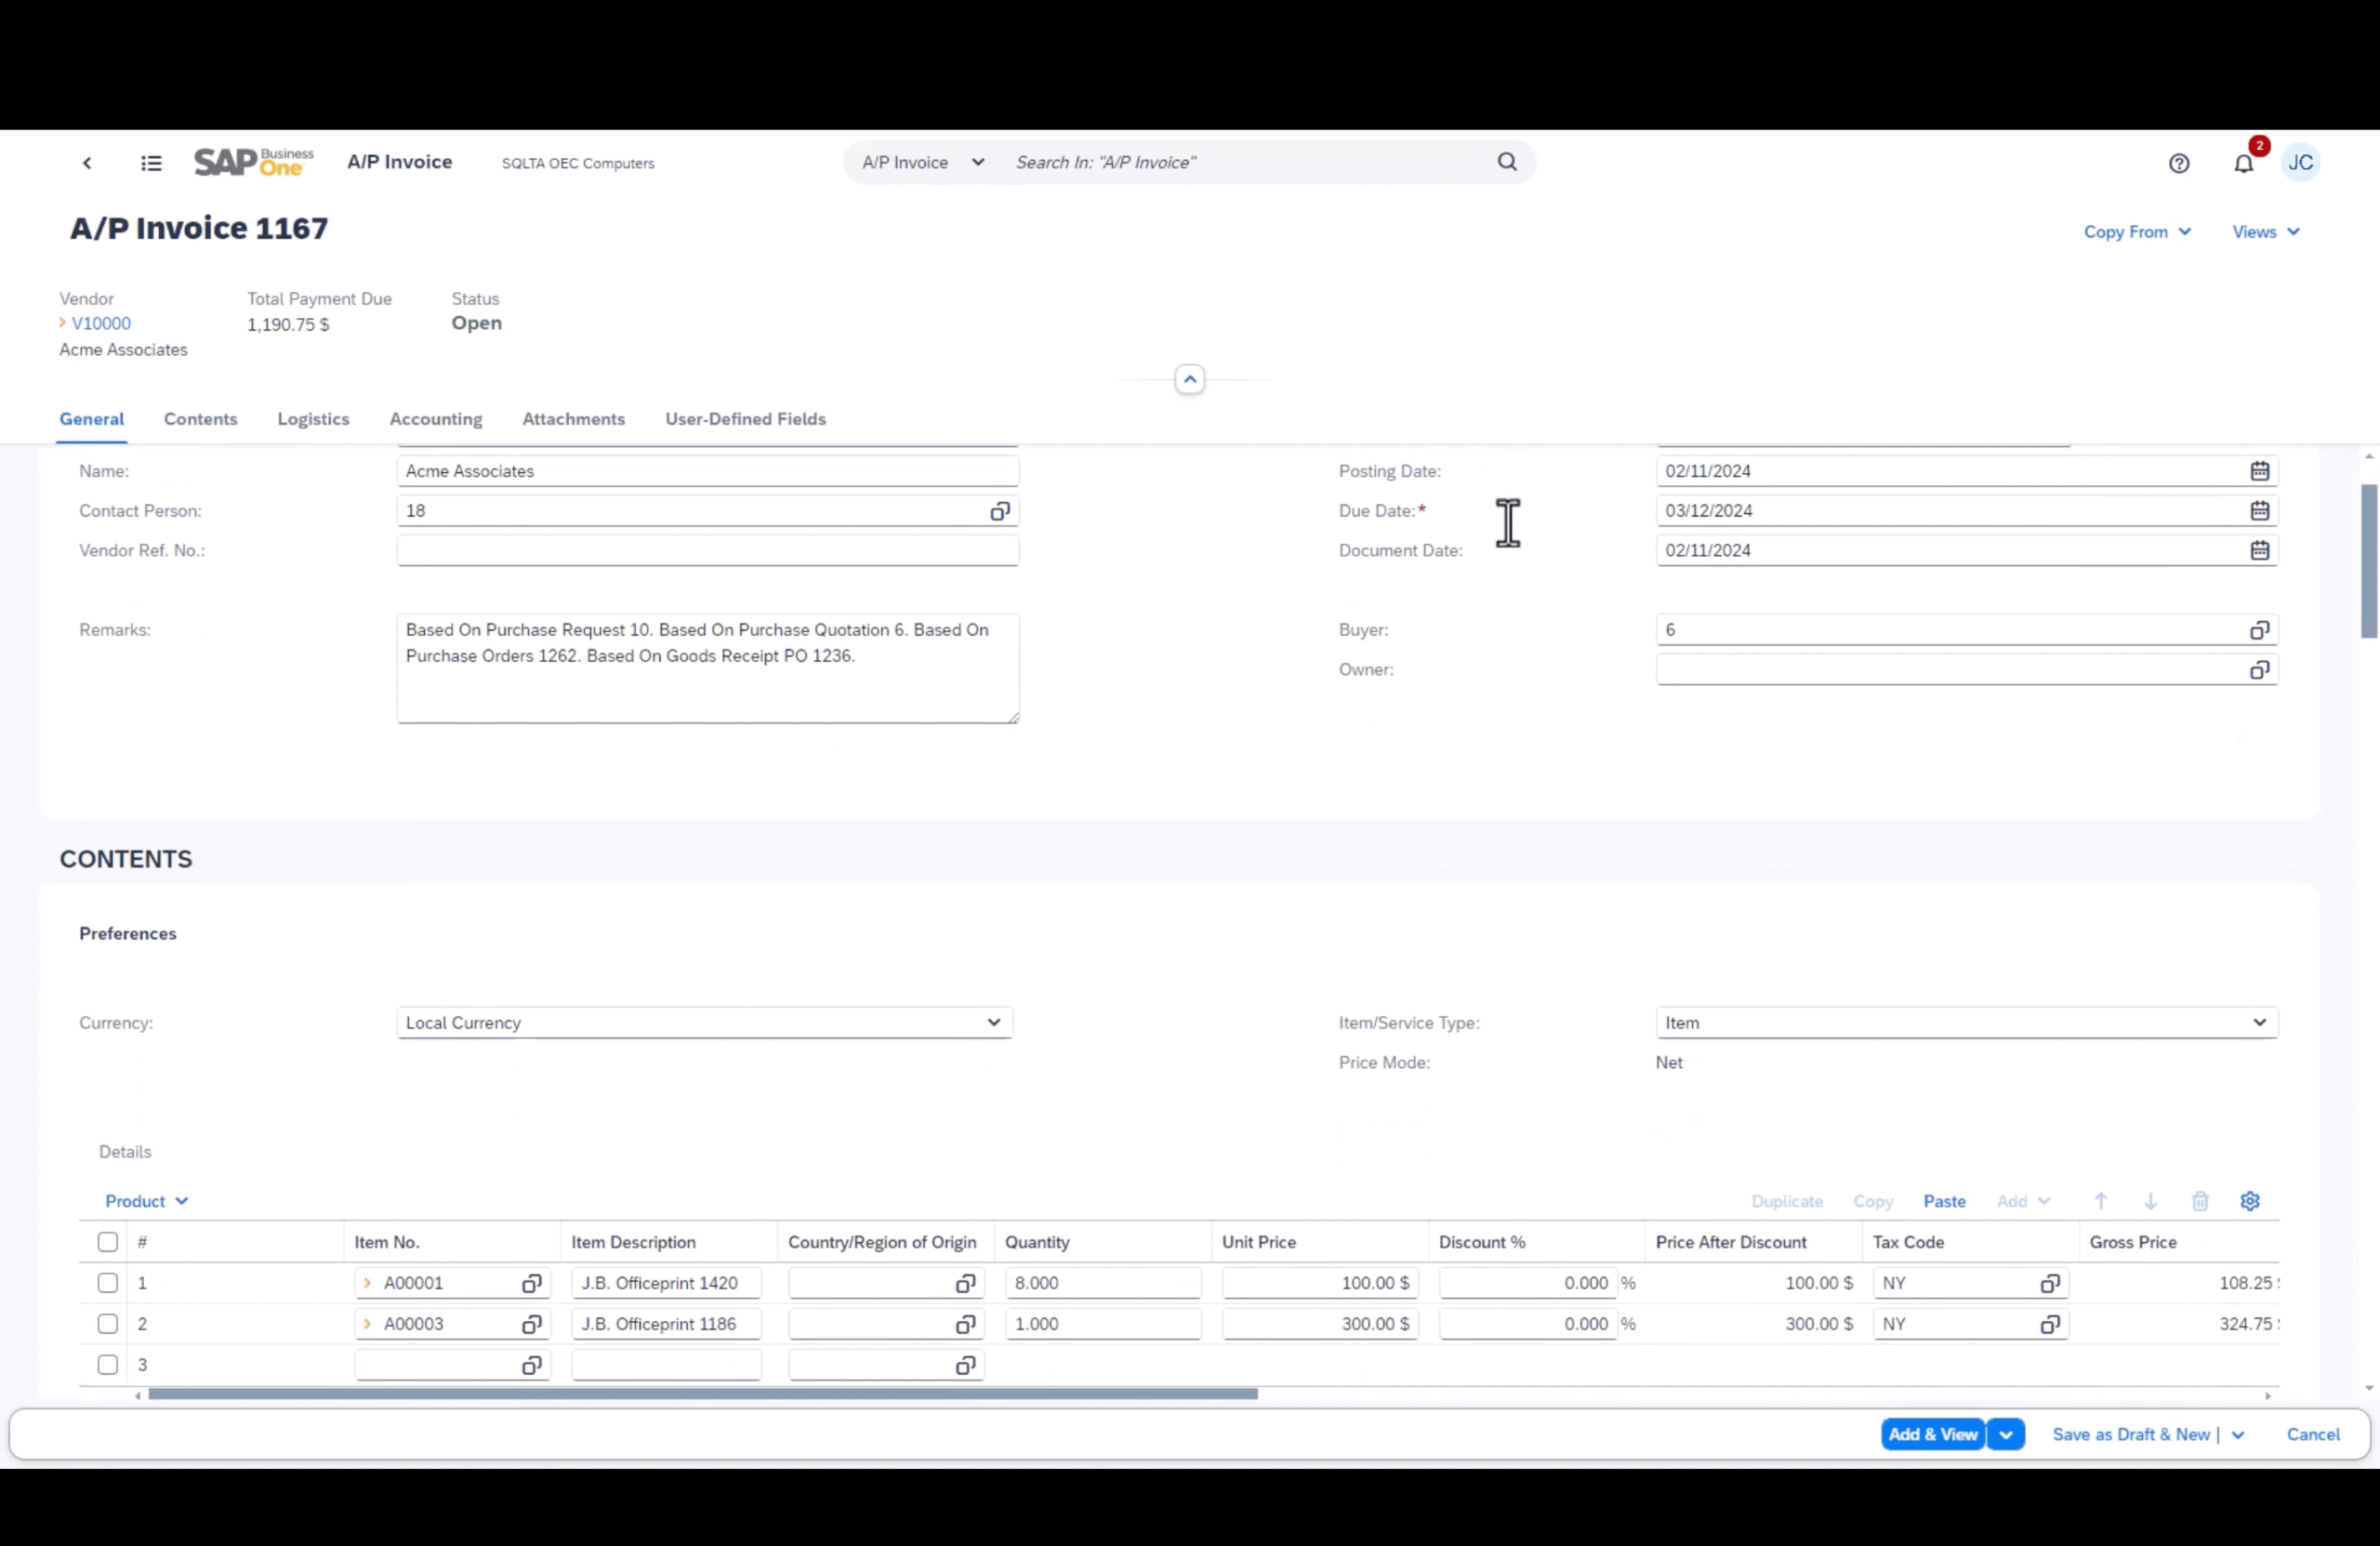Viewport: 2380px width, 1546px height.
Task: Open the V10000 vendor link
Action: tap(101, 323)
